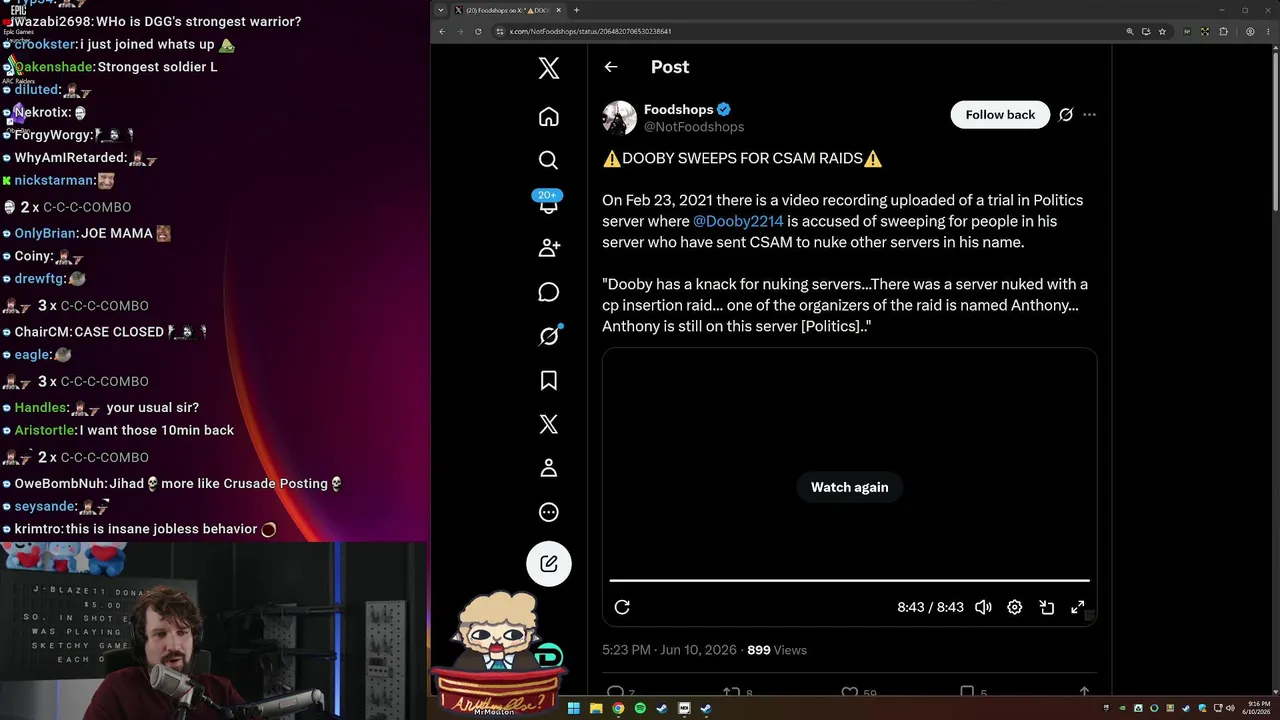
Task: Click the round compose post button
Action: [549, 563]
